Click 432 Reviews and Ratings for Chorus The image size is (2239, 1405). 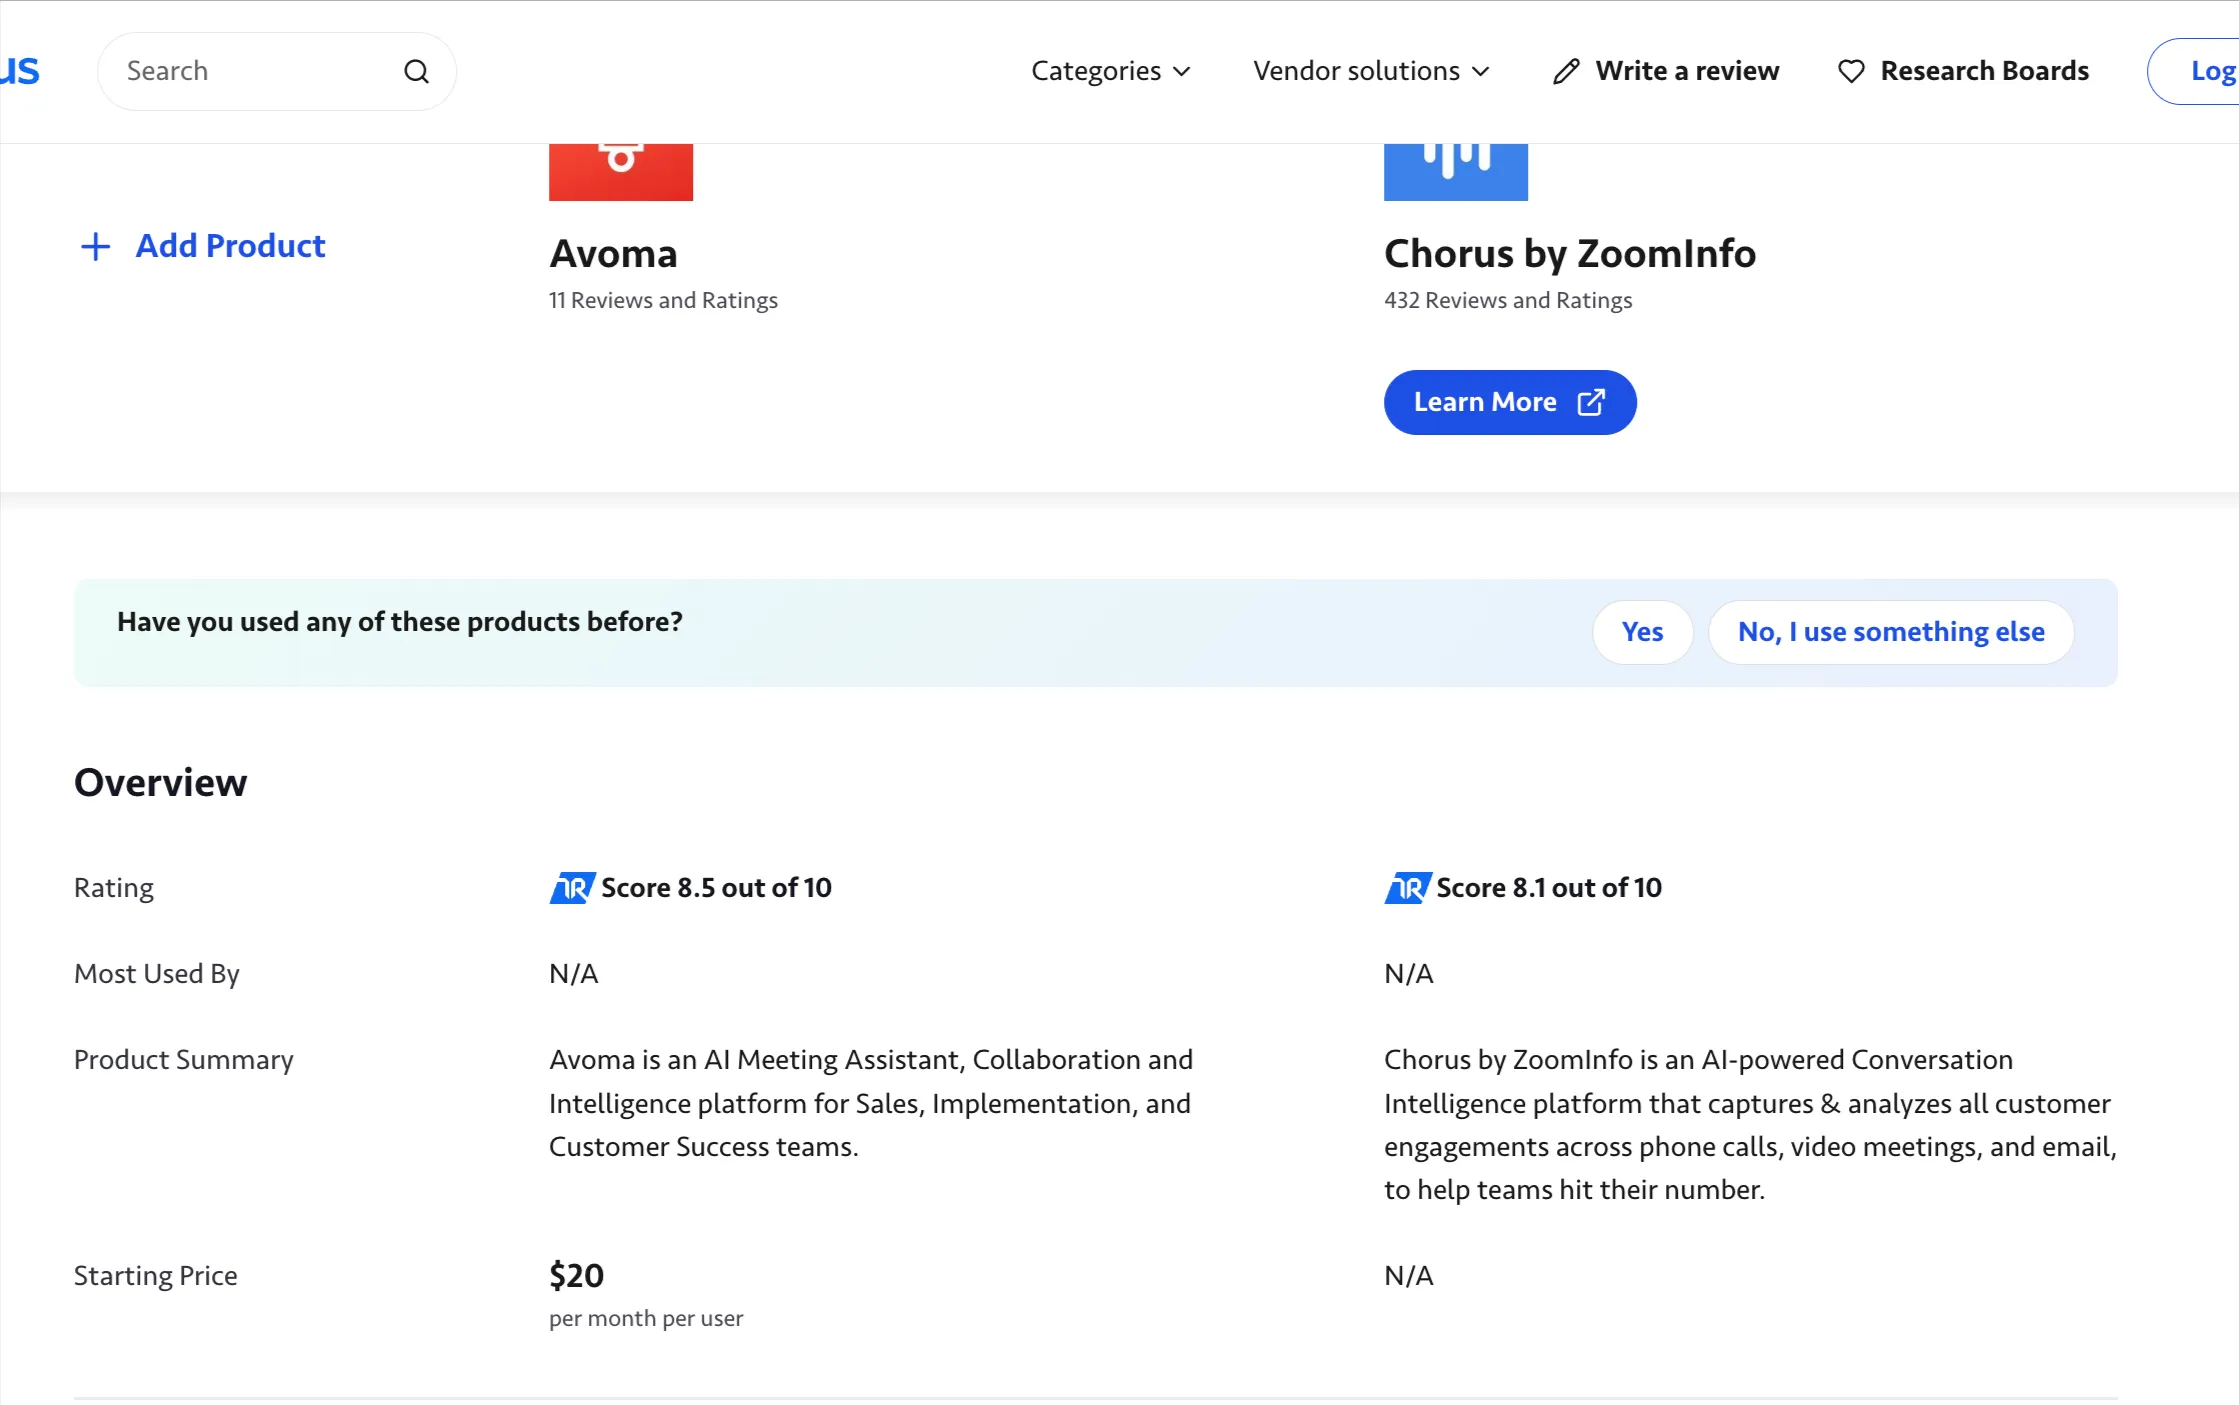point(1507,300)
